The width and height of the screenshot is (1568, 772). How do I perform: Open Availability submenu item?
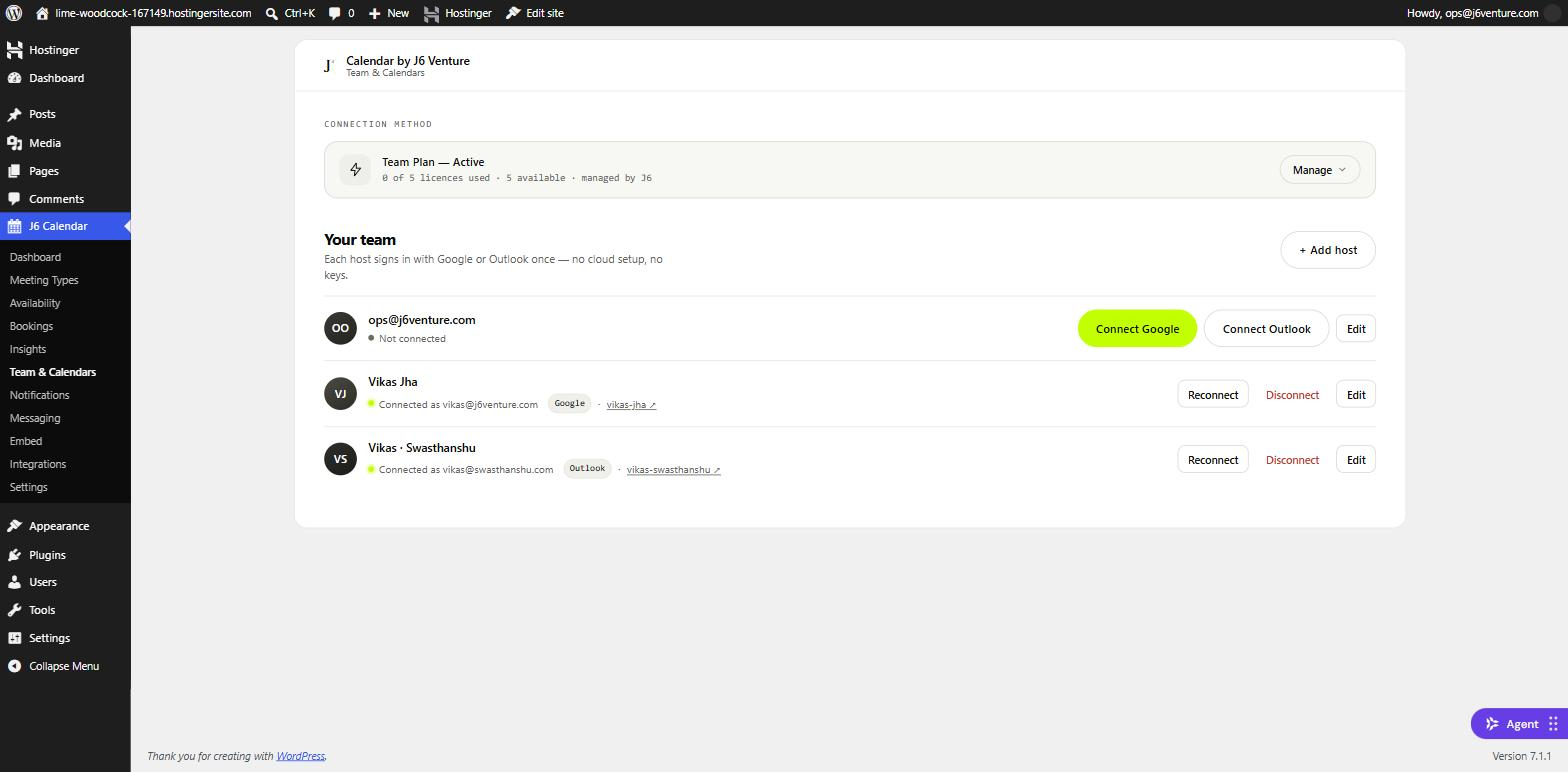[35, 303]
